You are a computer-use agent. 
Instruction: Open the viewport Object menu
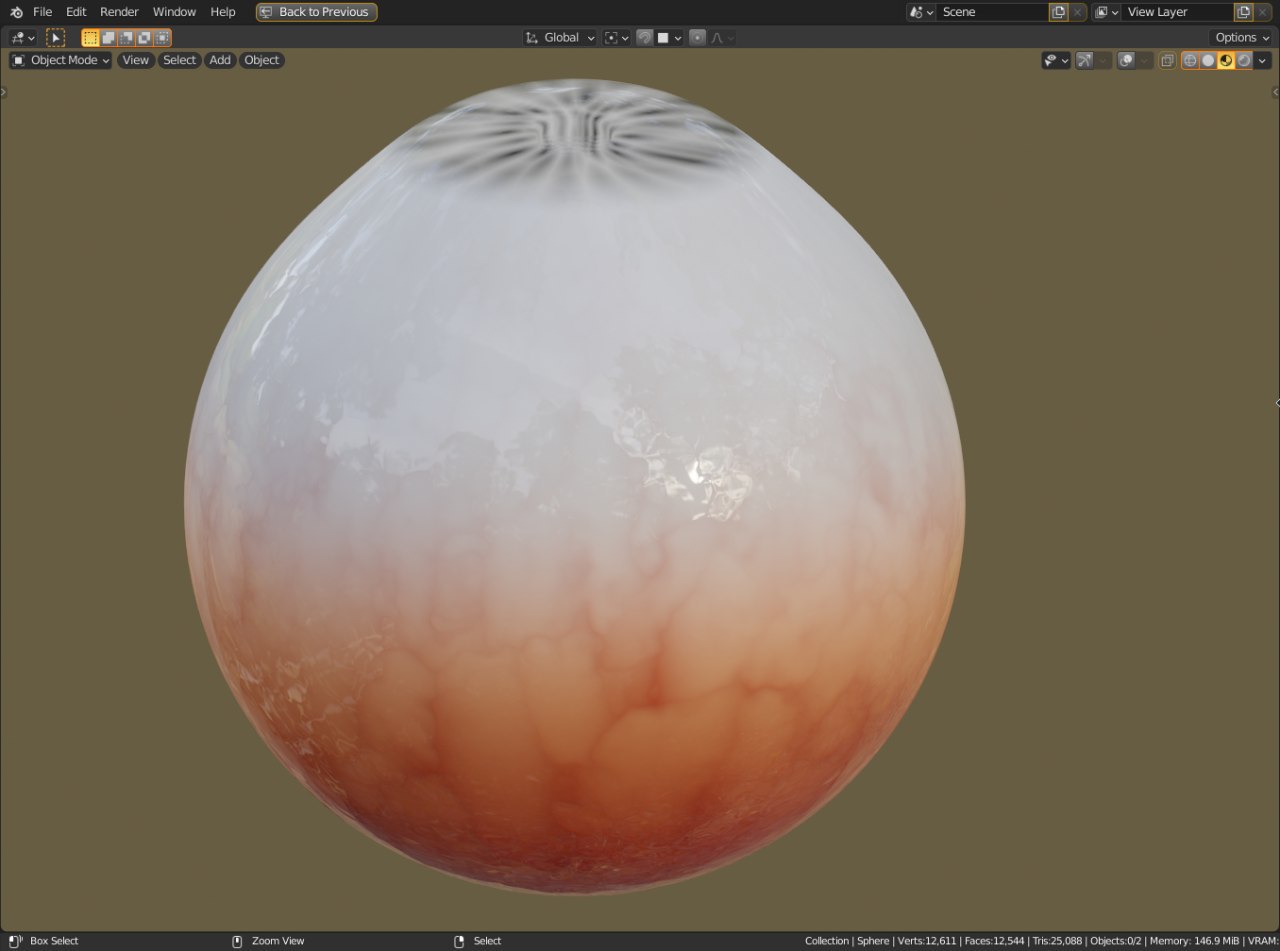262,60
